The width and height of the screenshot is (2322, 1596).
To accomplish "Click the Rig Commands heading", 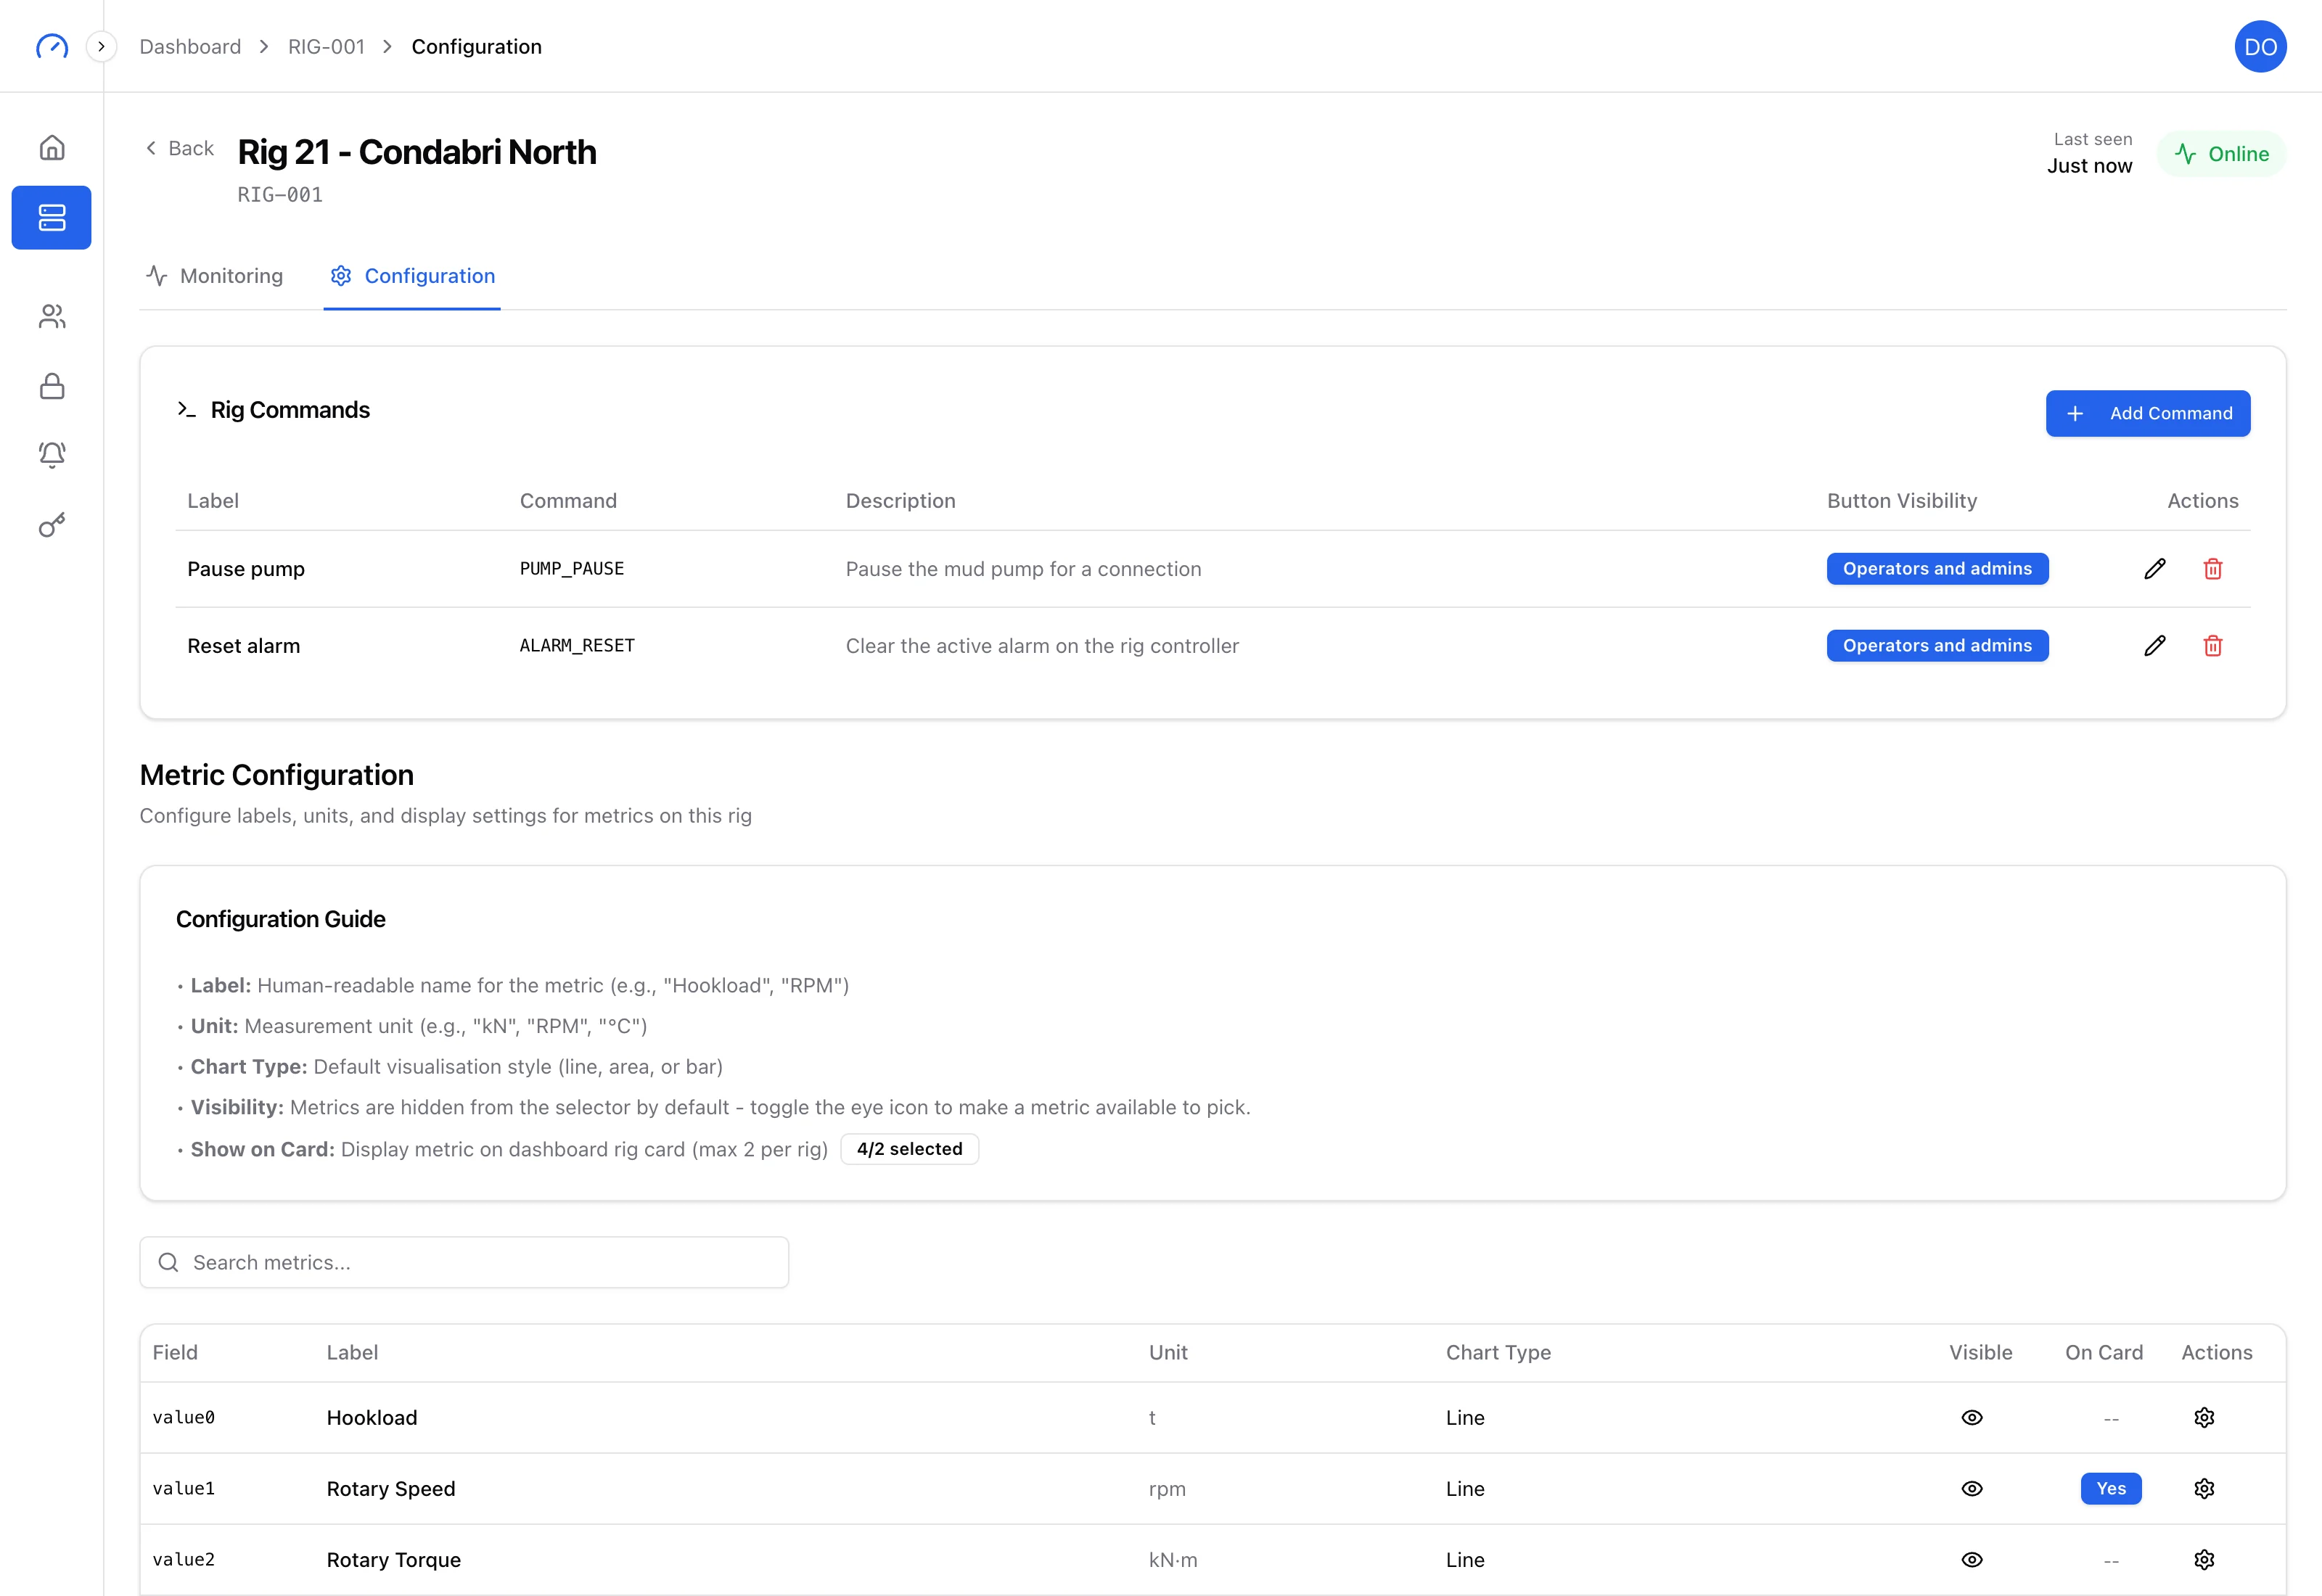I will coord(290,410).
